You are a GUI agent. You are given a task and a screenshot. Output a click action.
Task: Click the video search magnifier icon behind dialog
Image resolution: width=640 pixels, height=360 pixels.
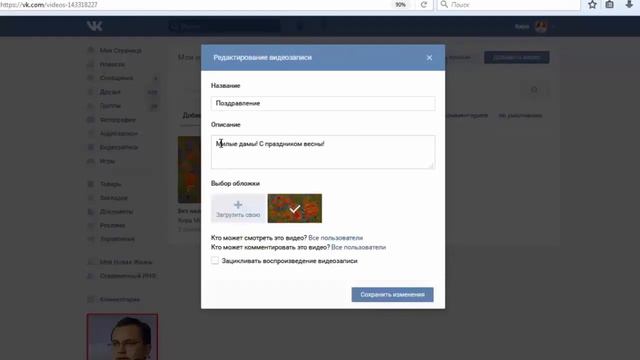534,89
